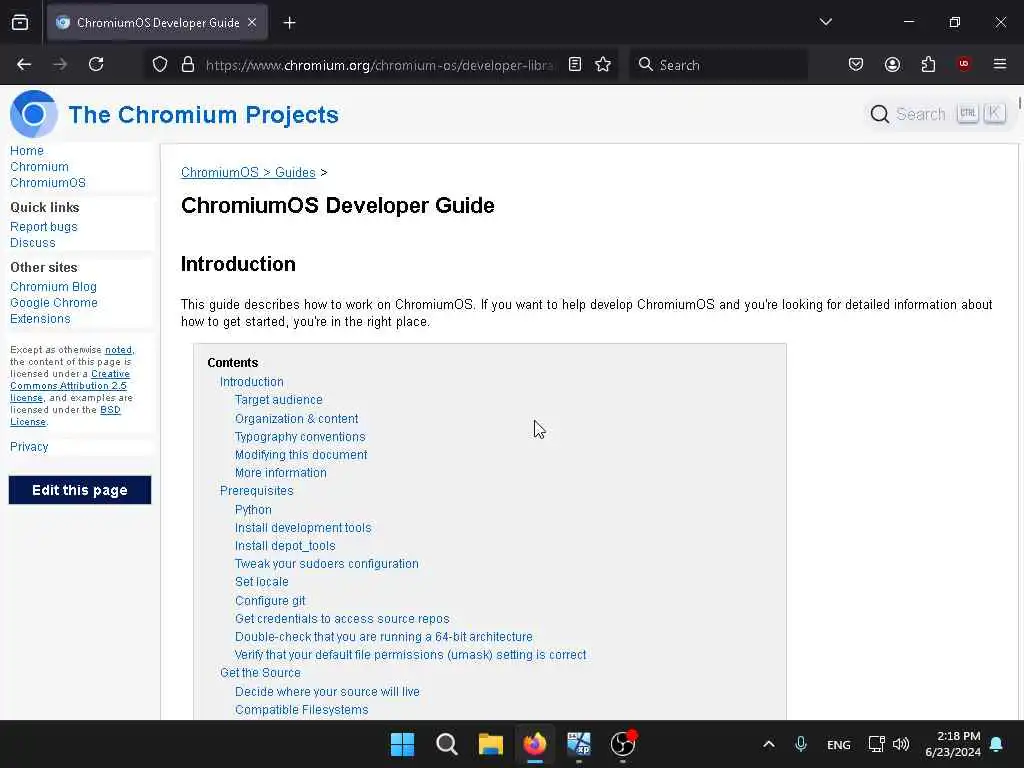The image size is (1024, 768).
Task: Open Extensions sidebar link
Action: coord(40,319)
